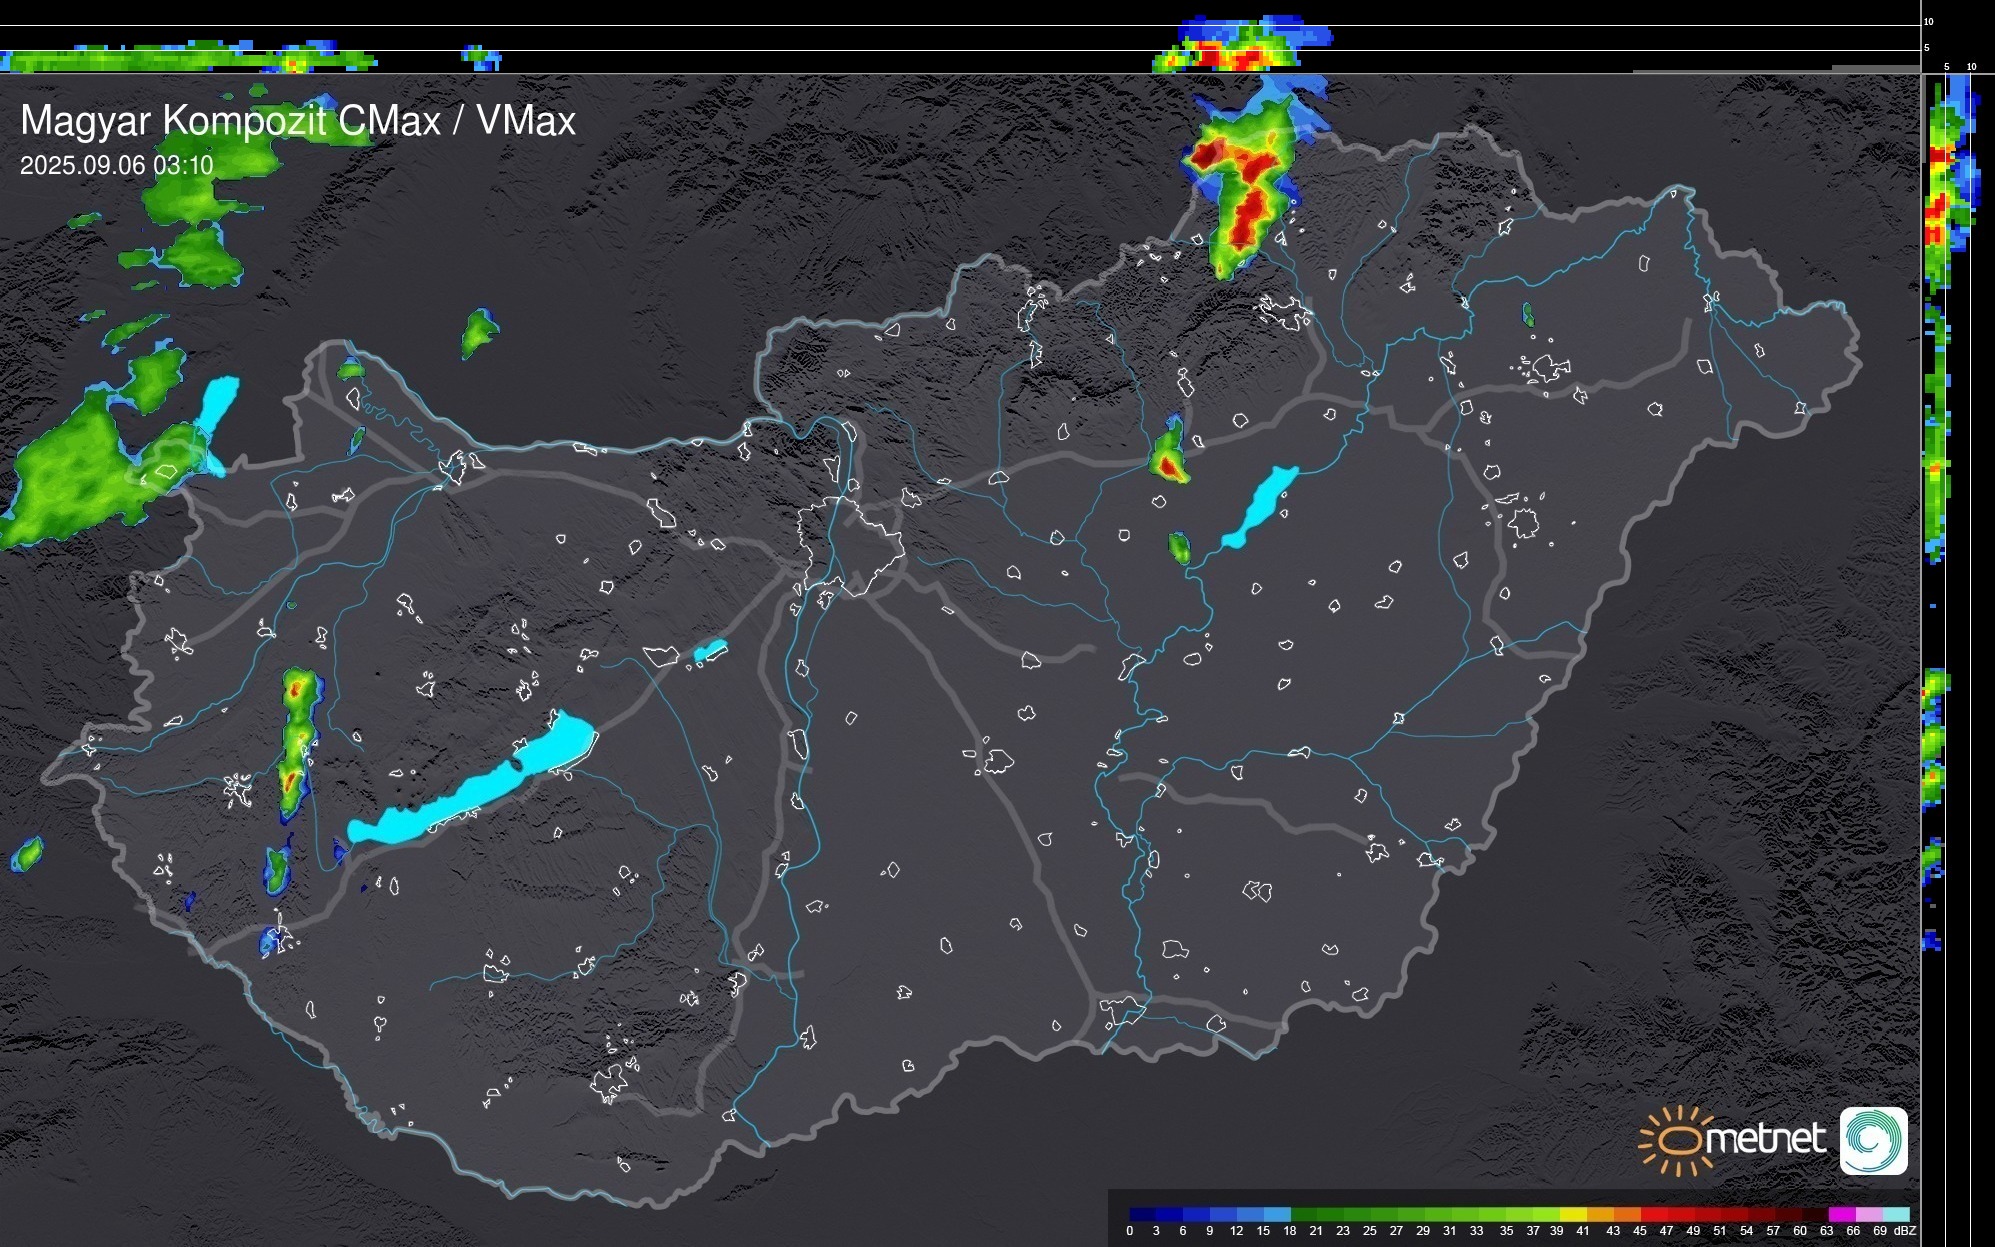Click the first red 45 dBZ swatch

[1653, 1214]
